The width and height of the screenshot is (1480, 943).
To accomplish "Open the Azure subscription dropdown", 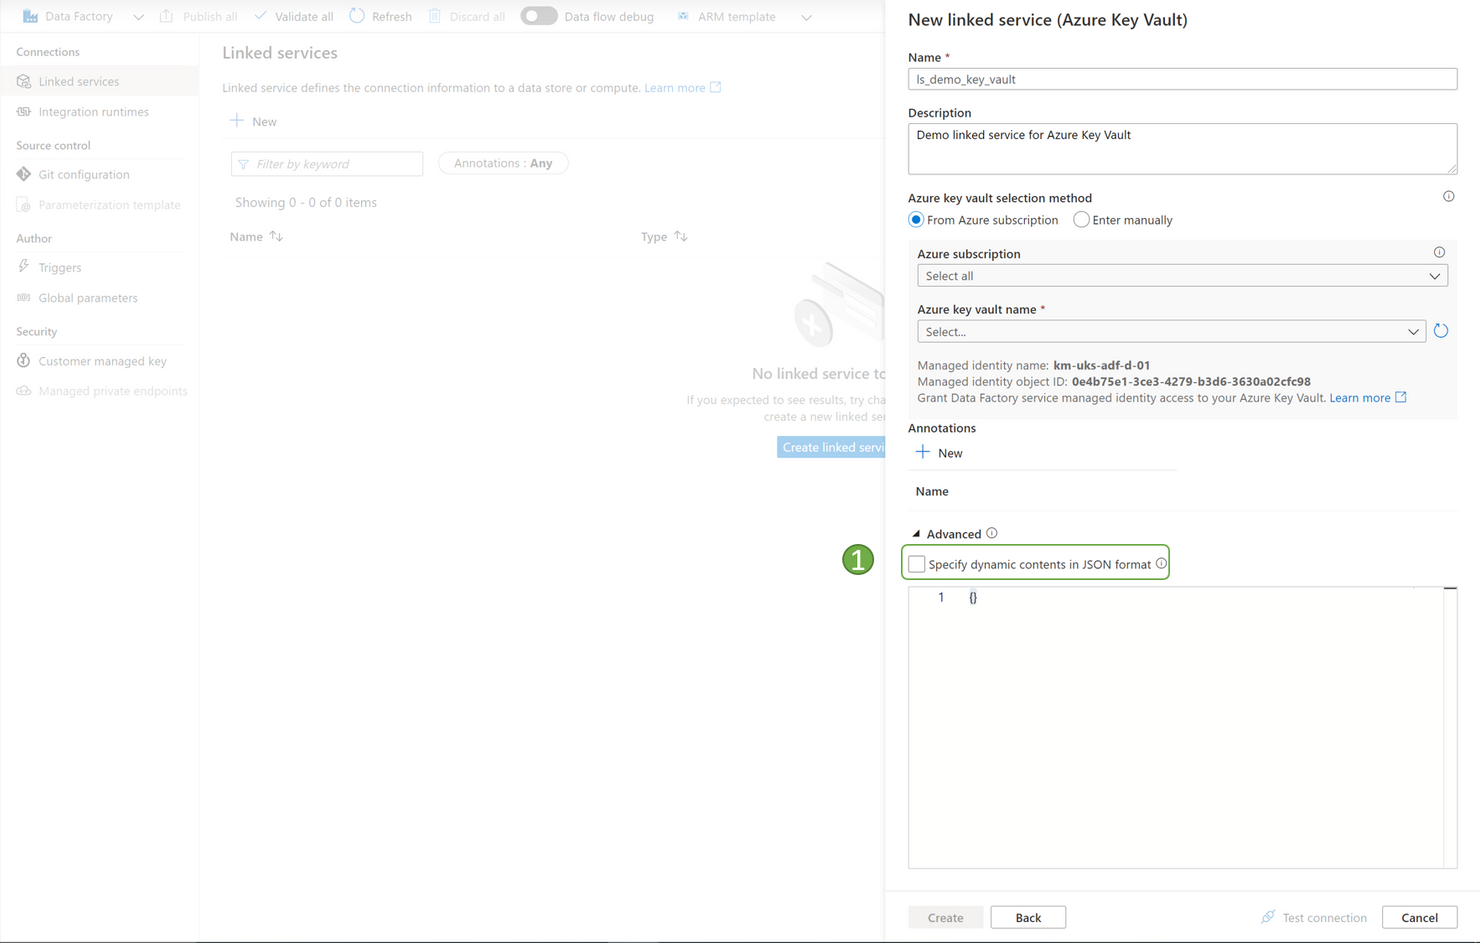I will [1182, 276].
